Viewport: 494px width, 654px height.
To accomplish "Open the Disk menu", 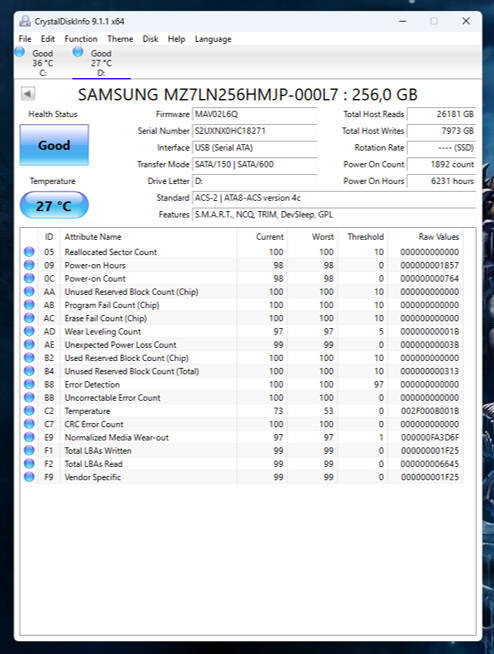I will tap(150, 39).
